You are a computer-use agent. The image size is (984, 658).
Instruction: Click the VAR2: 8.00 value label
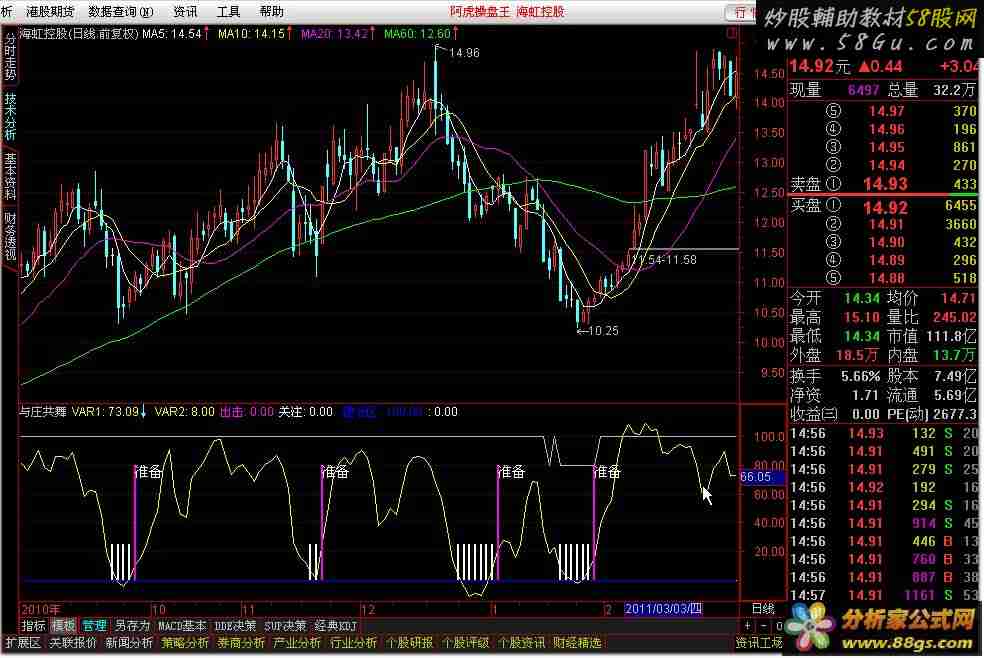(184, 412)
